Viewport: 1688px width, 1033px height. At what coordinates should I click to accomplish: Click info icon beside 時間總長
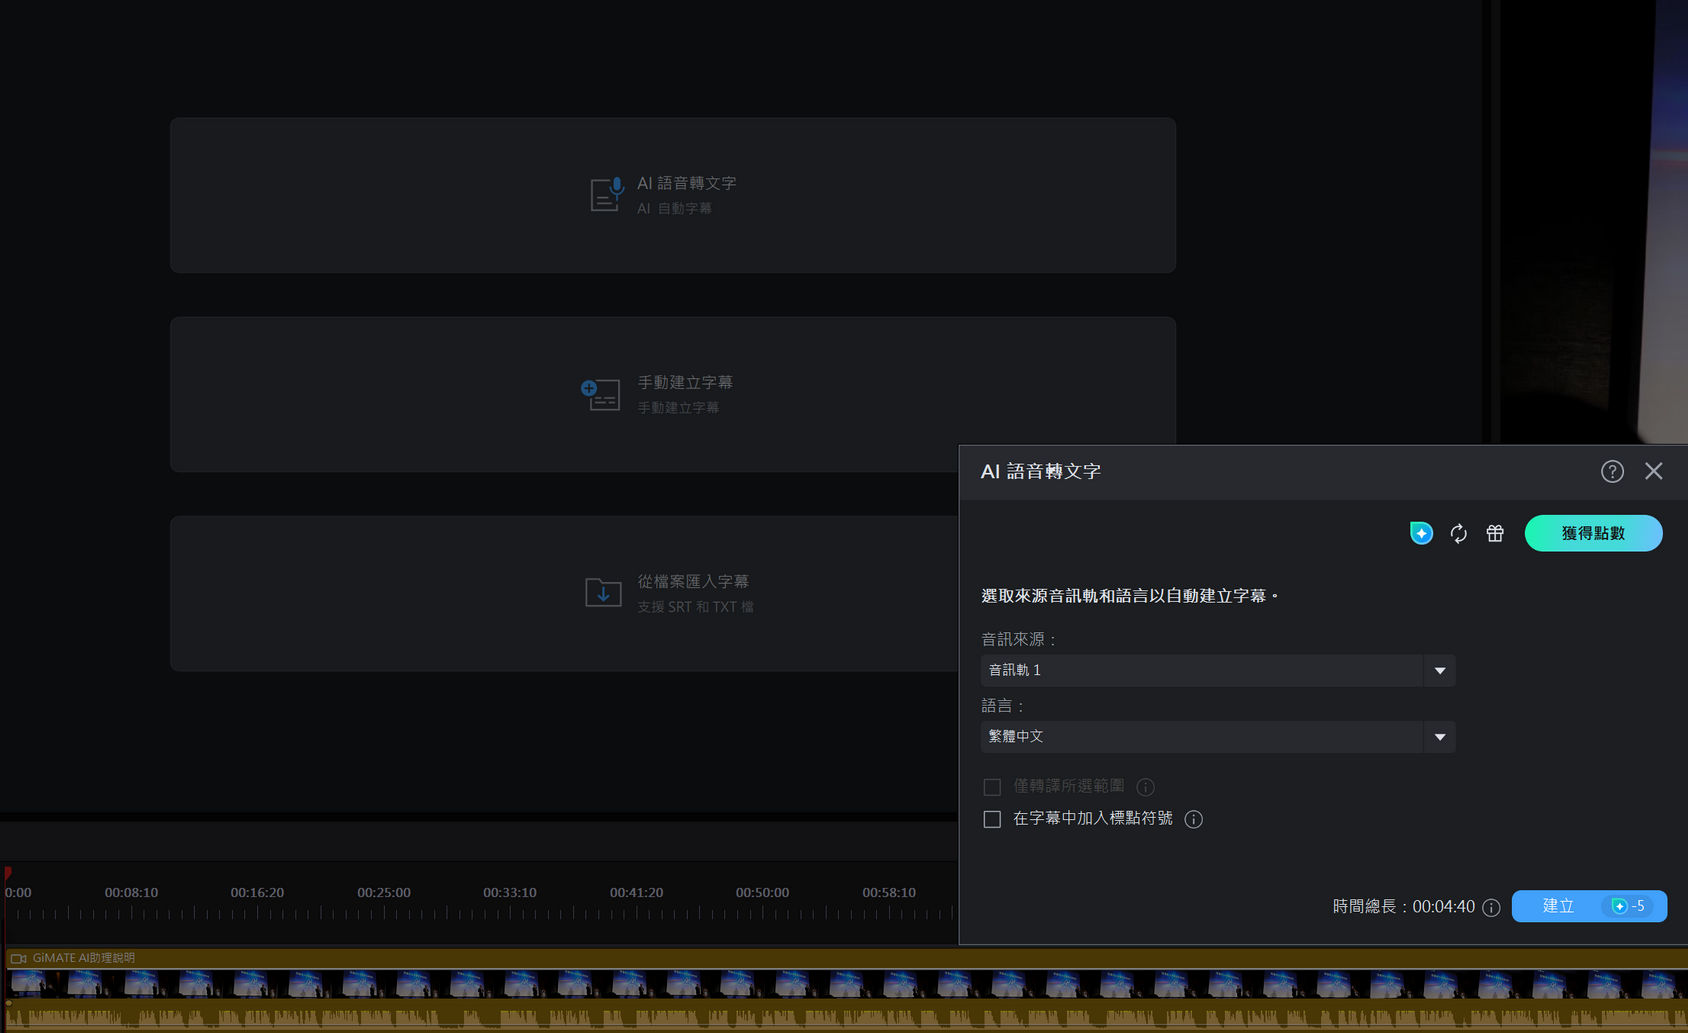pos(1491,907)
